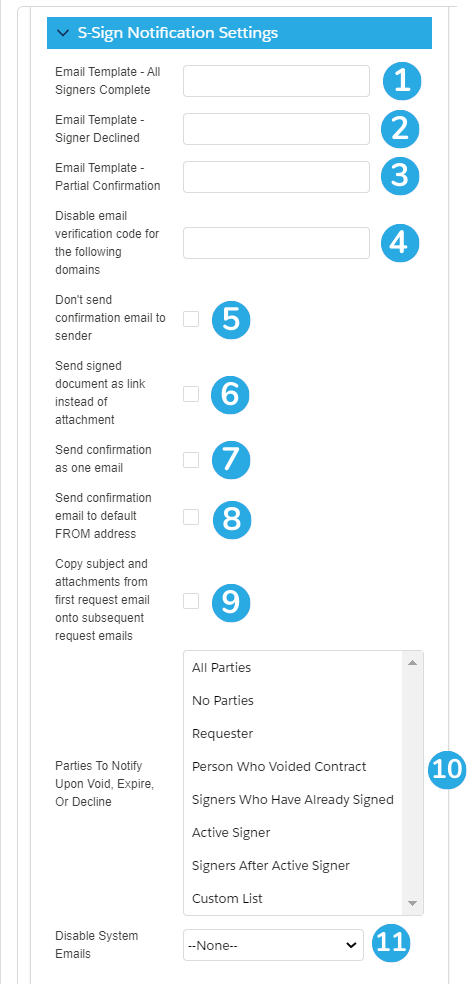Click the All Signers Complete template field
This screenshot has height=984, width=469.
276,81
